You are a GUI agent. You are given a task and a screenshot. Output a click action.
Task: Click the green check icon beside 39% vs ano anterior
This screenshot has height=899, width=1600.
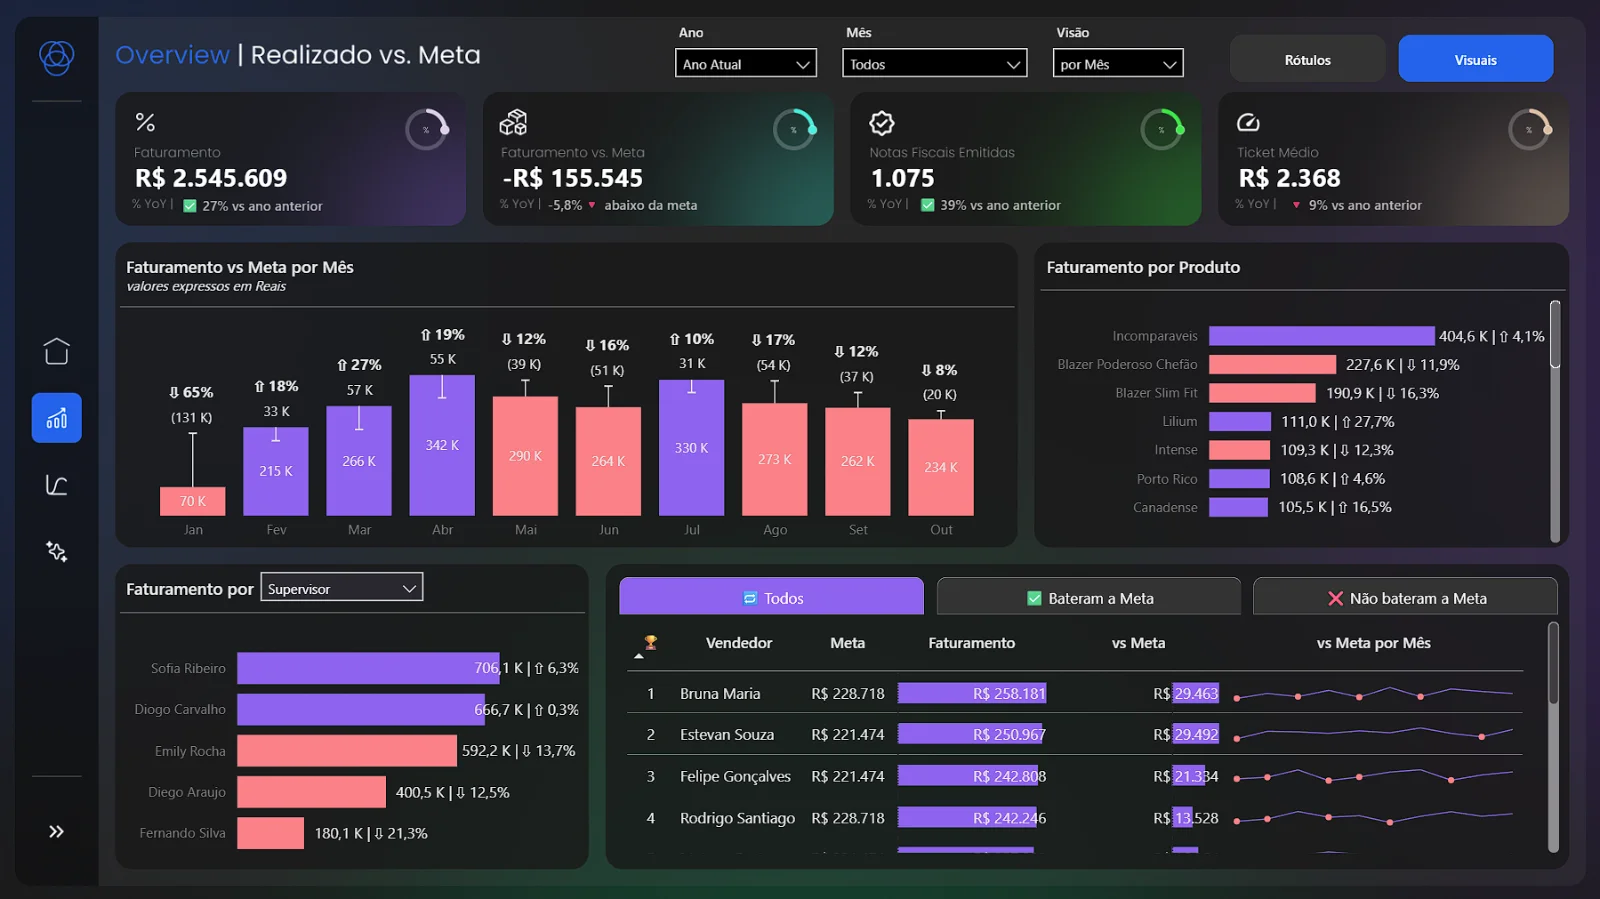(928, 205)
